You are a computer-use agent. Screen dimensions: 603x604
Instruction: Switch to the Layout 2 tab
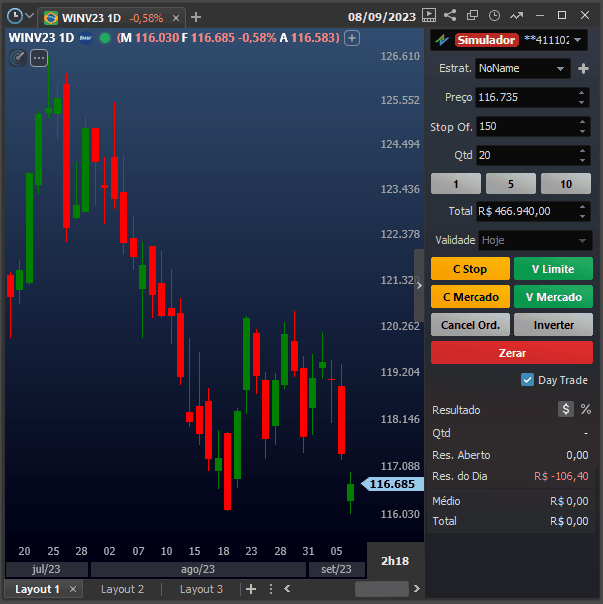click(122, 589)
